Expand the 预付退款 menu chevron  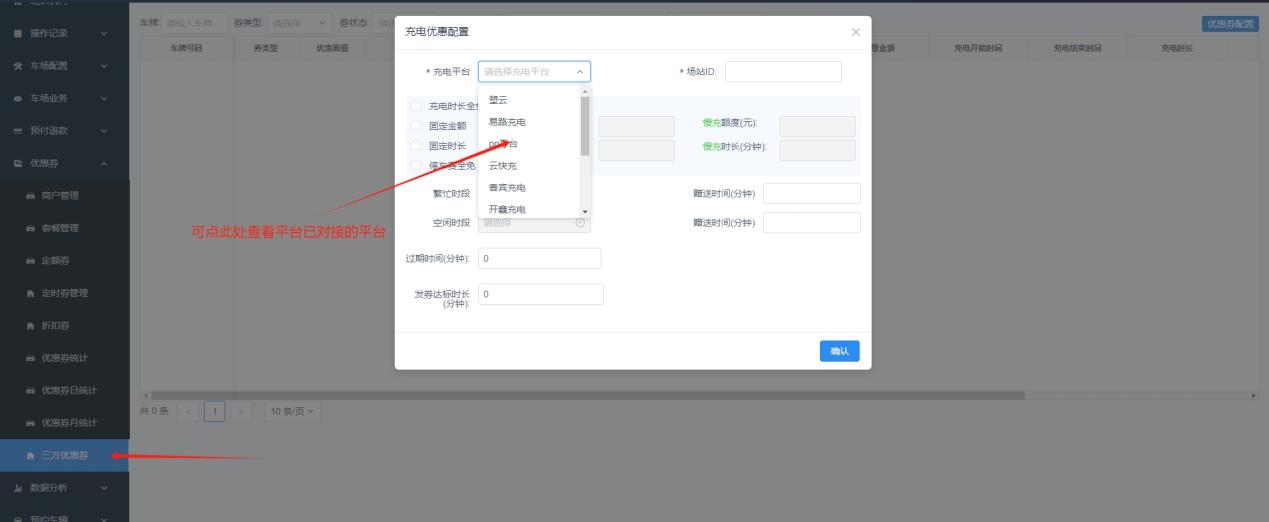pos(105,131)
